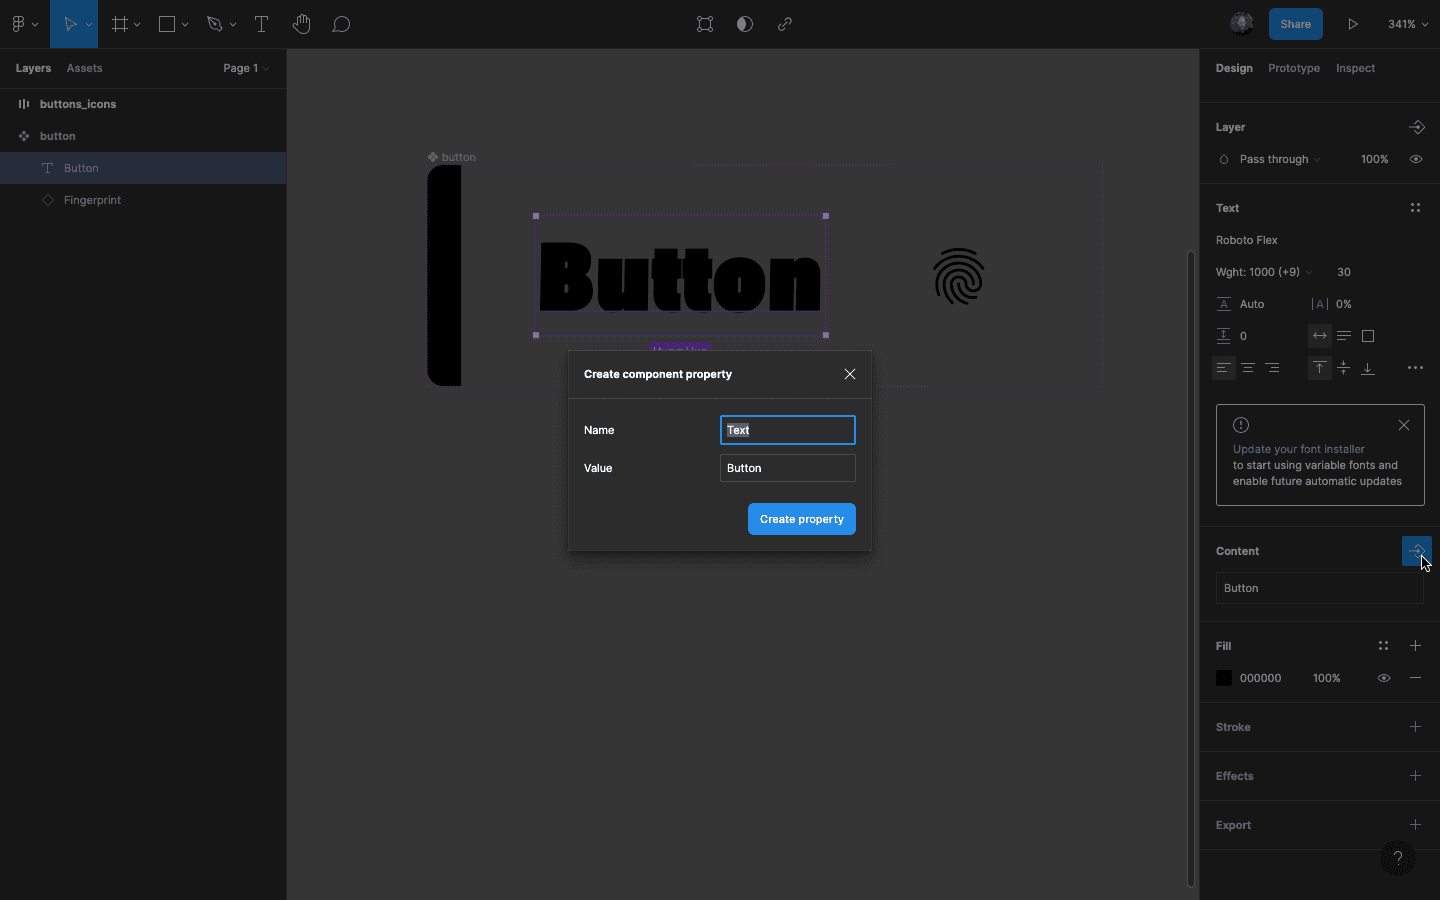Image resolution: width=1440 pixels, height=900 pixels.
Task: Dismiss the font installer notice
Action: point(1404,425)
